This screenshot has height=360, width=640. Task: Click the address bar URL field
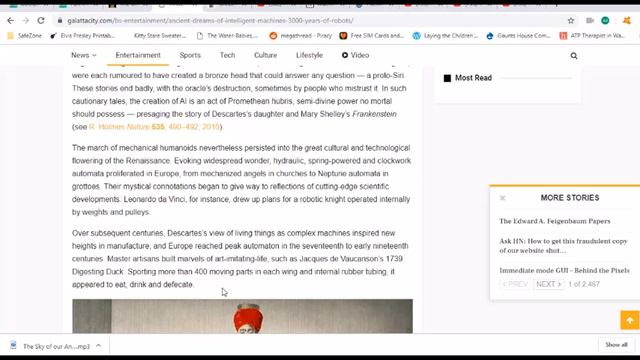coord(310,20)
